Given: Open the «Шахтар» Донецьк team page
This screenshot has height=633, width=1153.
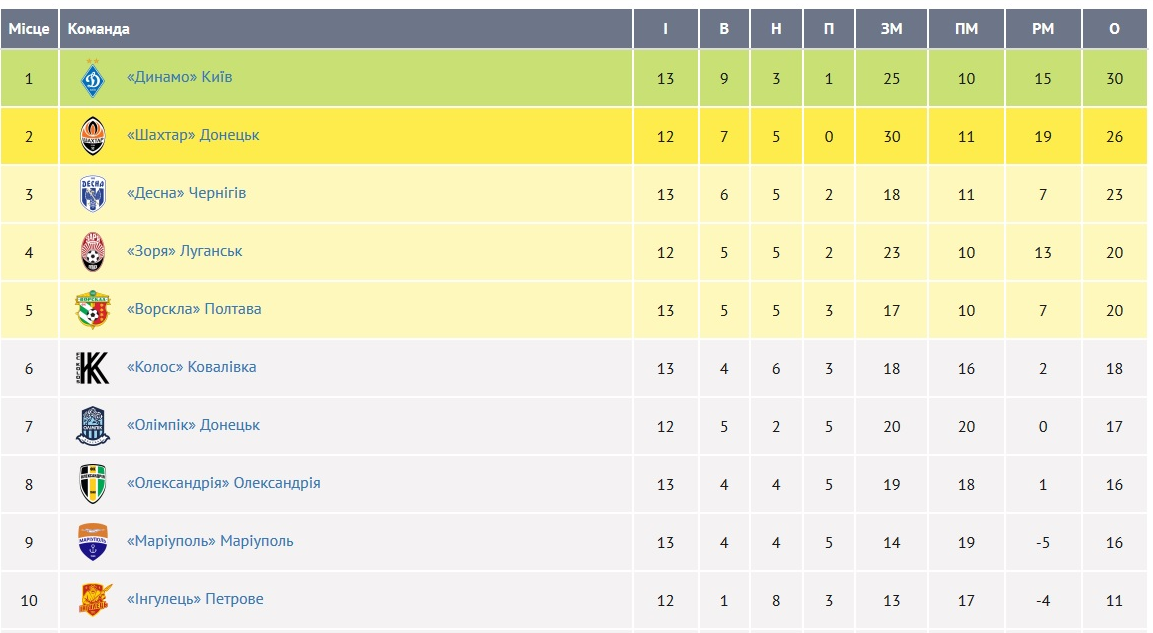Looking at the screenshot, I should 193,135.
